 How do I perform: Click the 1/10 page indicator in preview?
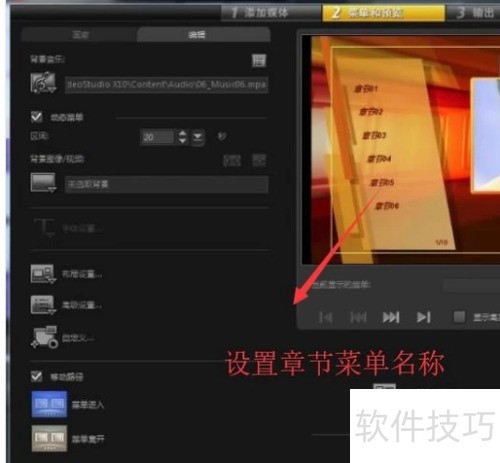441,242
